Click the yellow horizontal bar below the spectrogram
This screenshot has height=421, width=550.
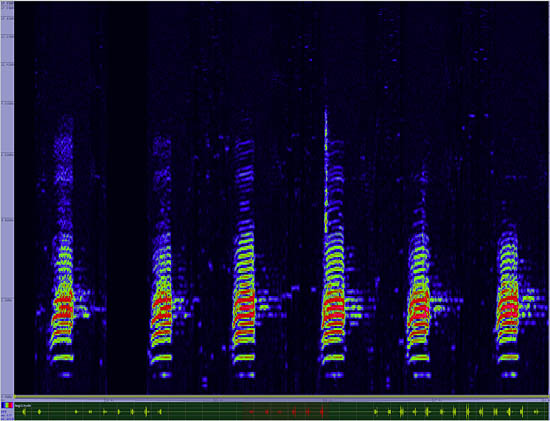[281, 397]
